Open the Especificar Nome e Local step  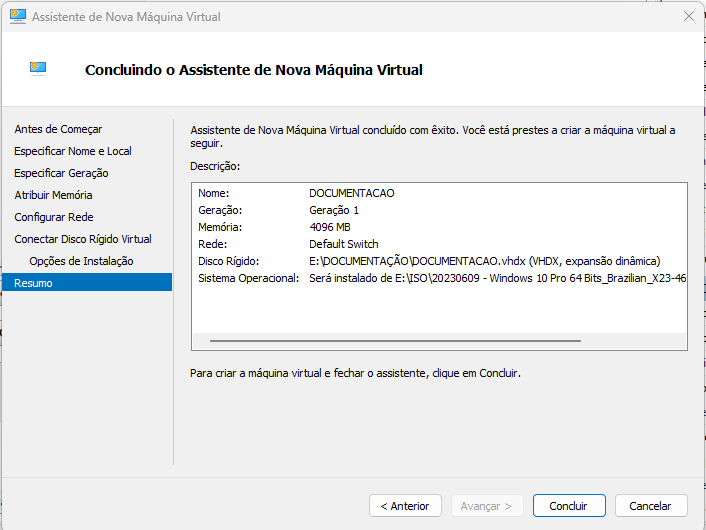click(73, 151)
